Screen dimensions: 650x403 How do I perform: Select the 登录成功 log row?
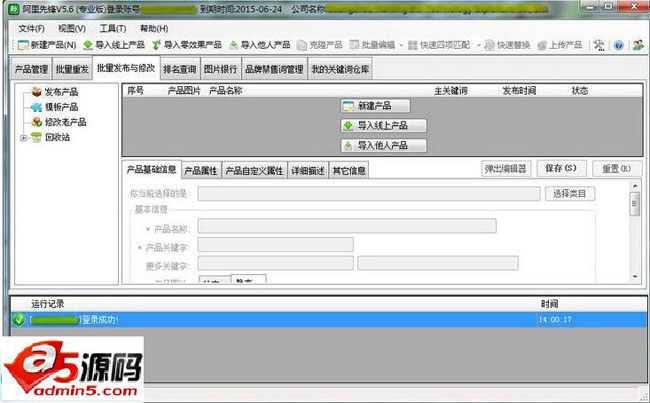329,320
